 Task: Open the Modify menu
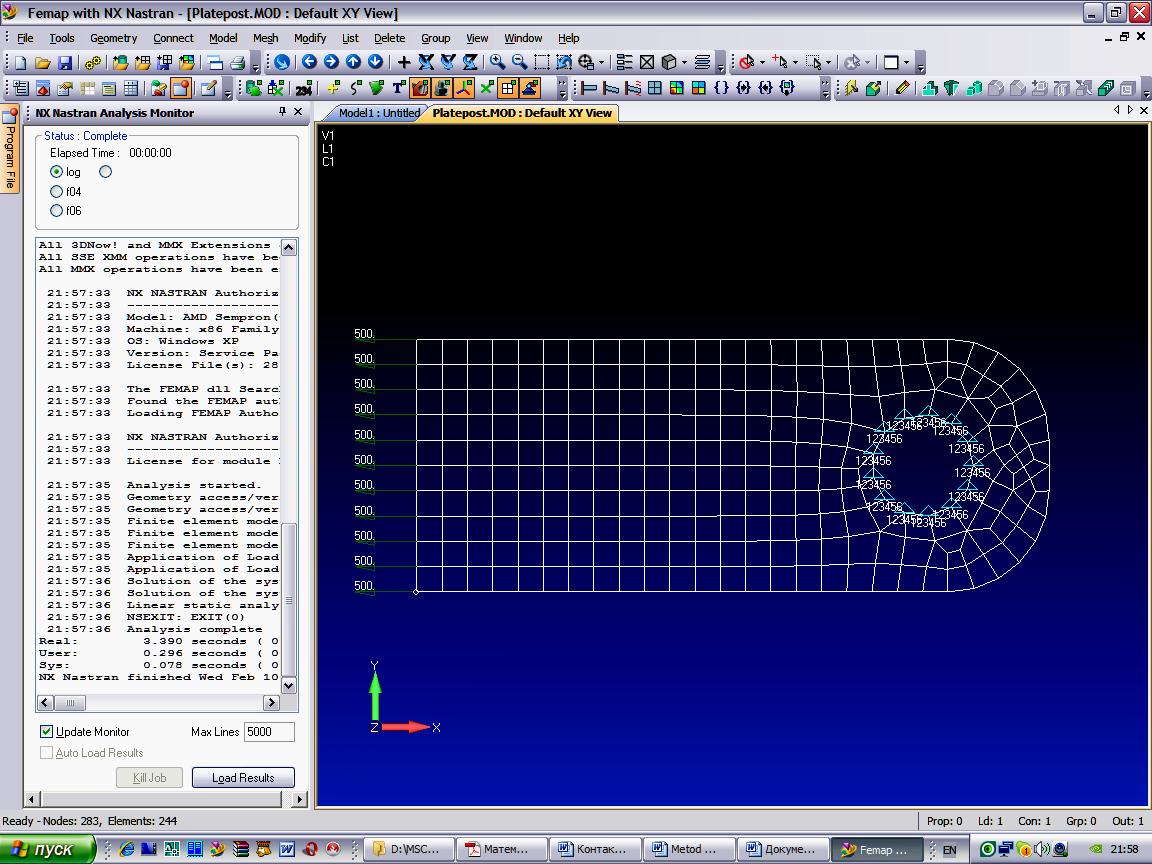[309, 38]
